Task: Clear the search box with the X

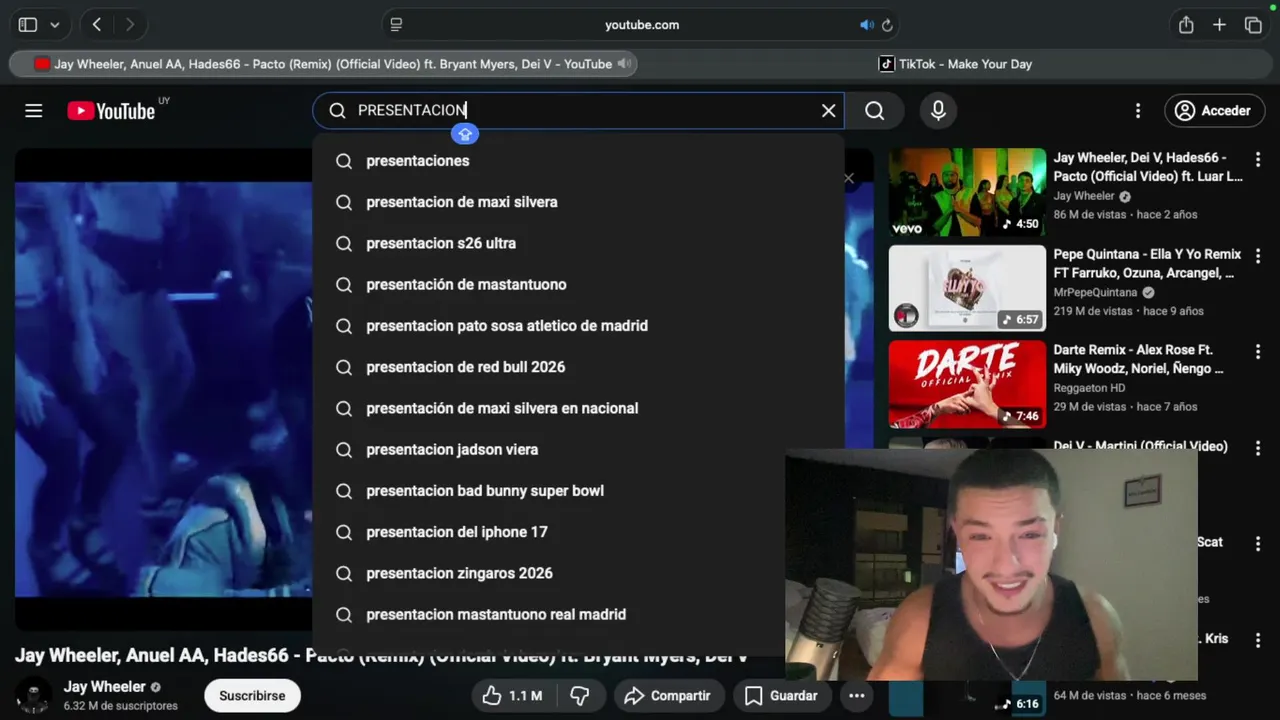Action: point(828,111)
